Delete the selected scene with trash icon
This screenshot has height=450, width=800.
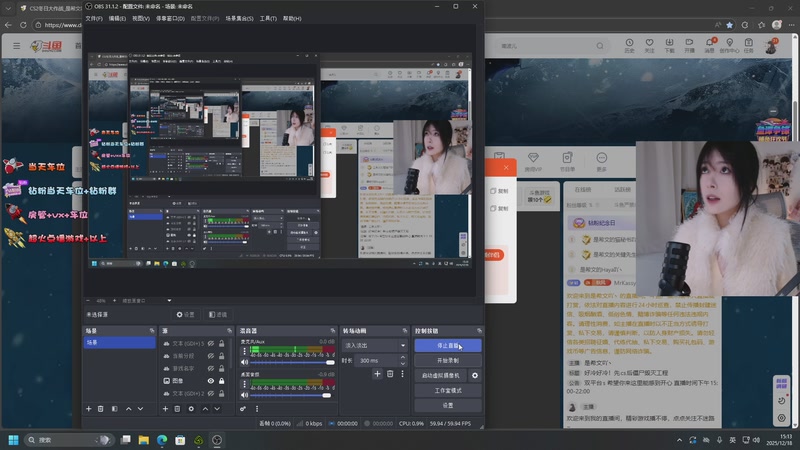101,409
